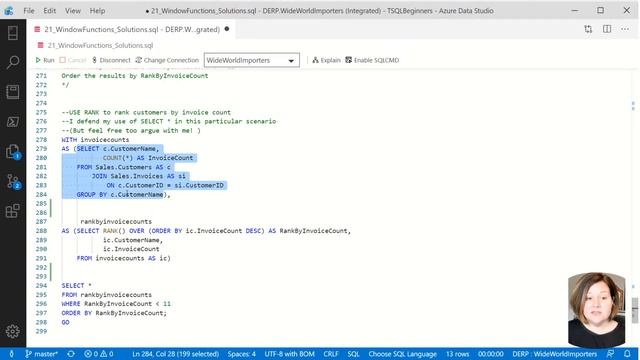Disconnect from the current server

coord(111,60)
